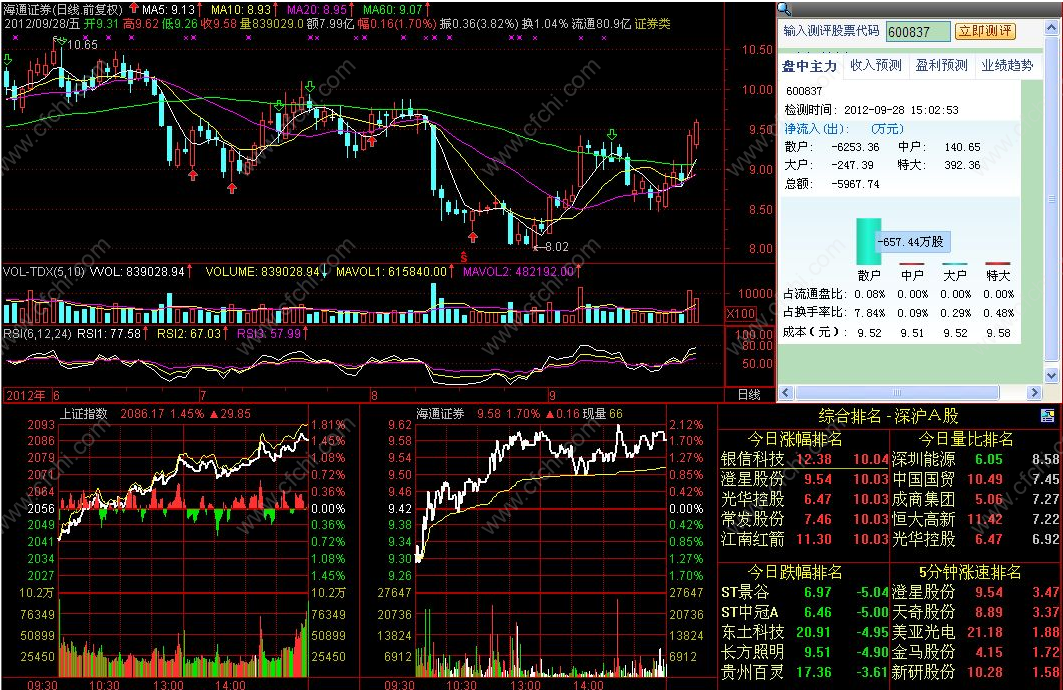
Task: Click the MAVOL1: 615840.00 label
Action: click(392, 272)
